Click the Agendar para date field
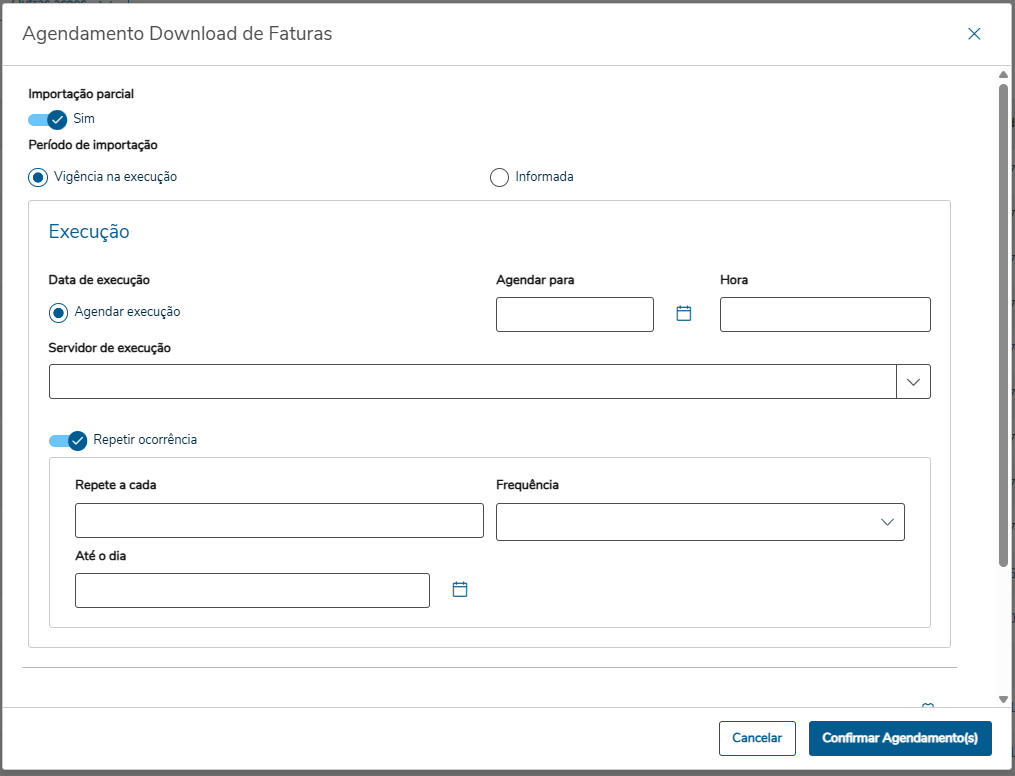Image resolution: width=1015 pixels, height=776 pixels. click(574, 314)
